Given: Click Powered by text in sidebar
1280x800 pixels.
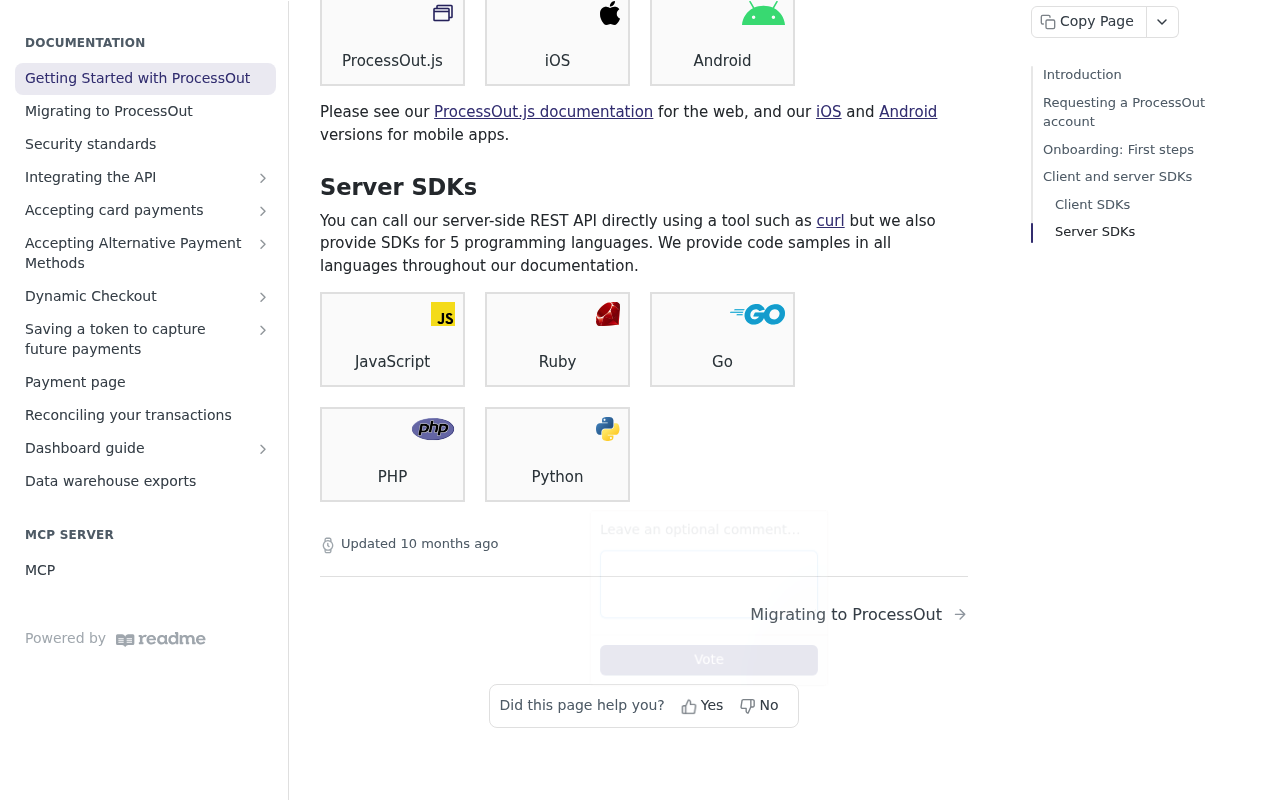Looking at the screenshot, I should pyautogui.click(x=65, y=639).
